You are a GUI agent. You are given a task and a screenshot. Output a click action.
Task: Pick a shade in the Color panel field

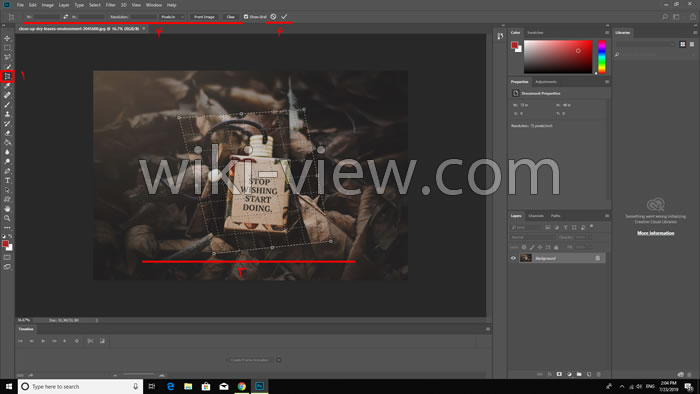[558, 57]
